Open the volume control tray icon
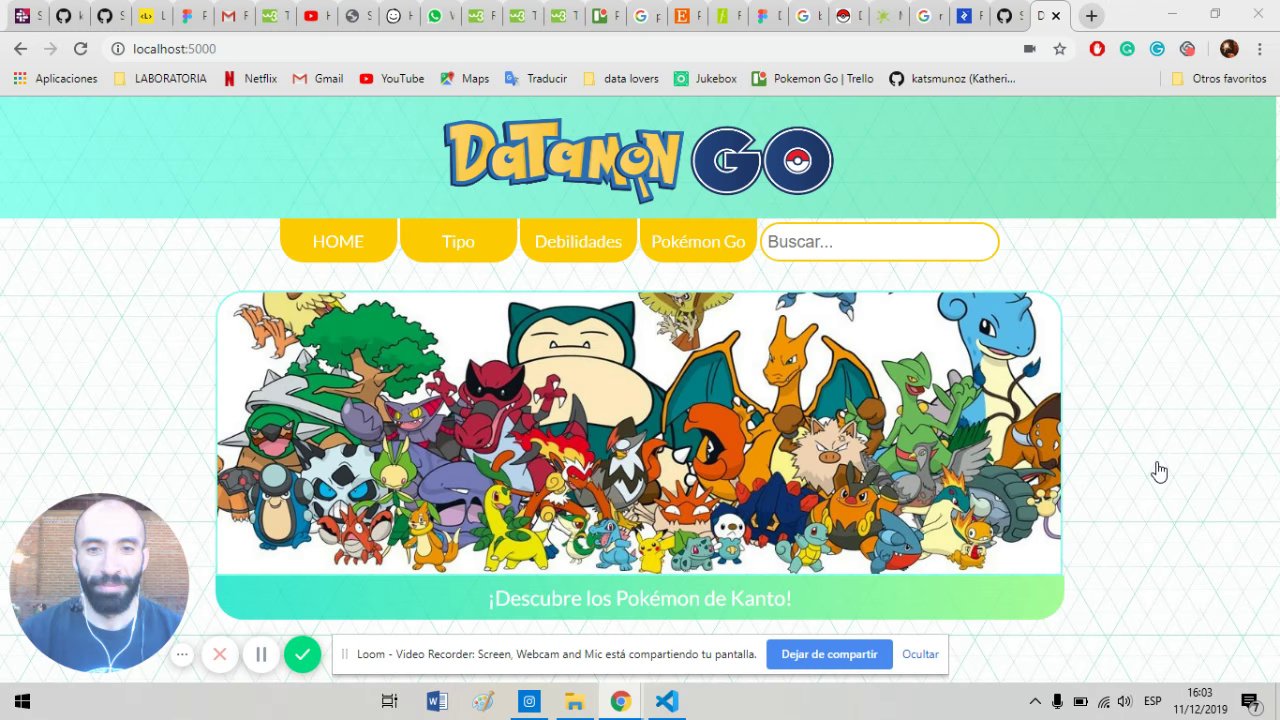1280x720 pixels. pyautogui.click(x=1125, y=701)
